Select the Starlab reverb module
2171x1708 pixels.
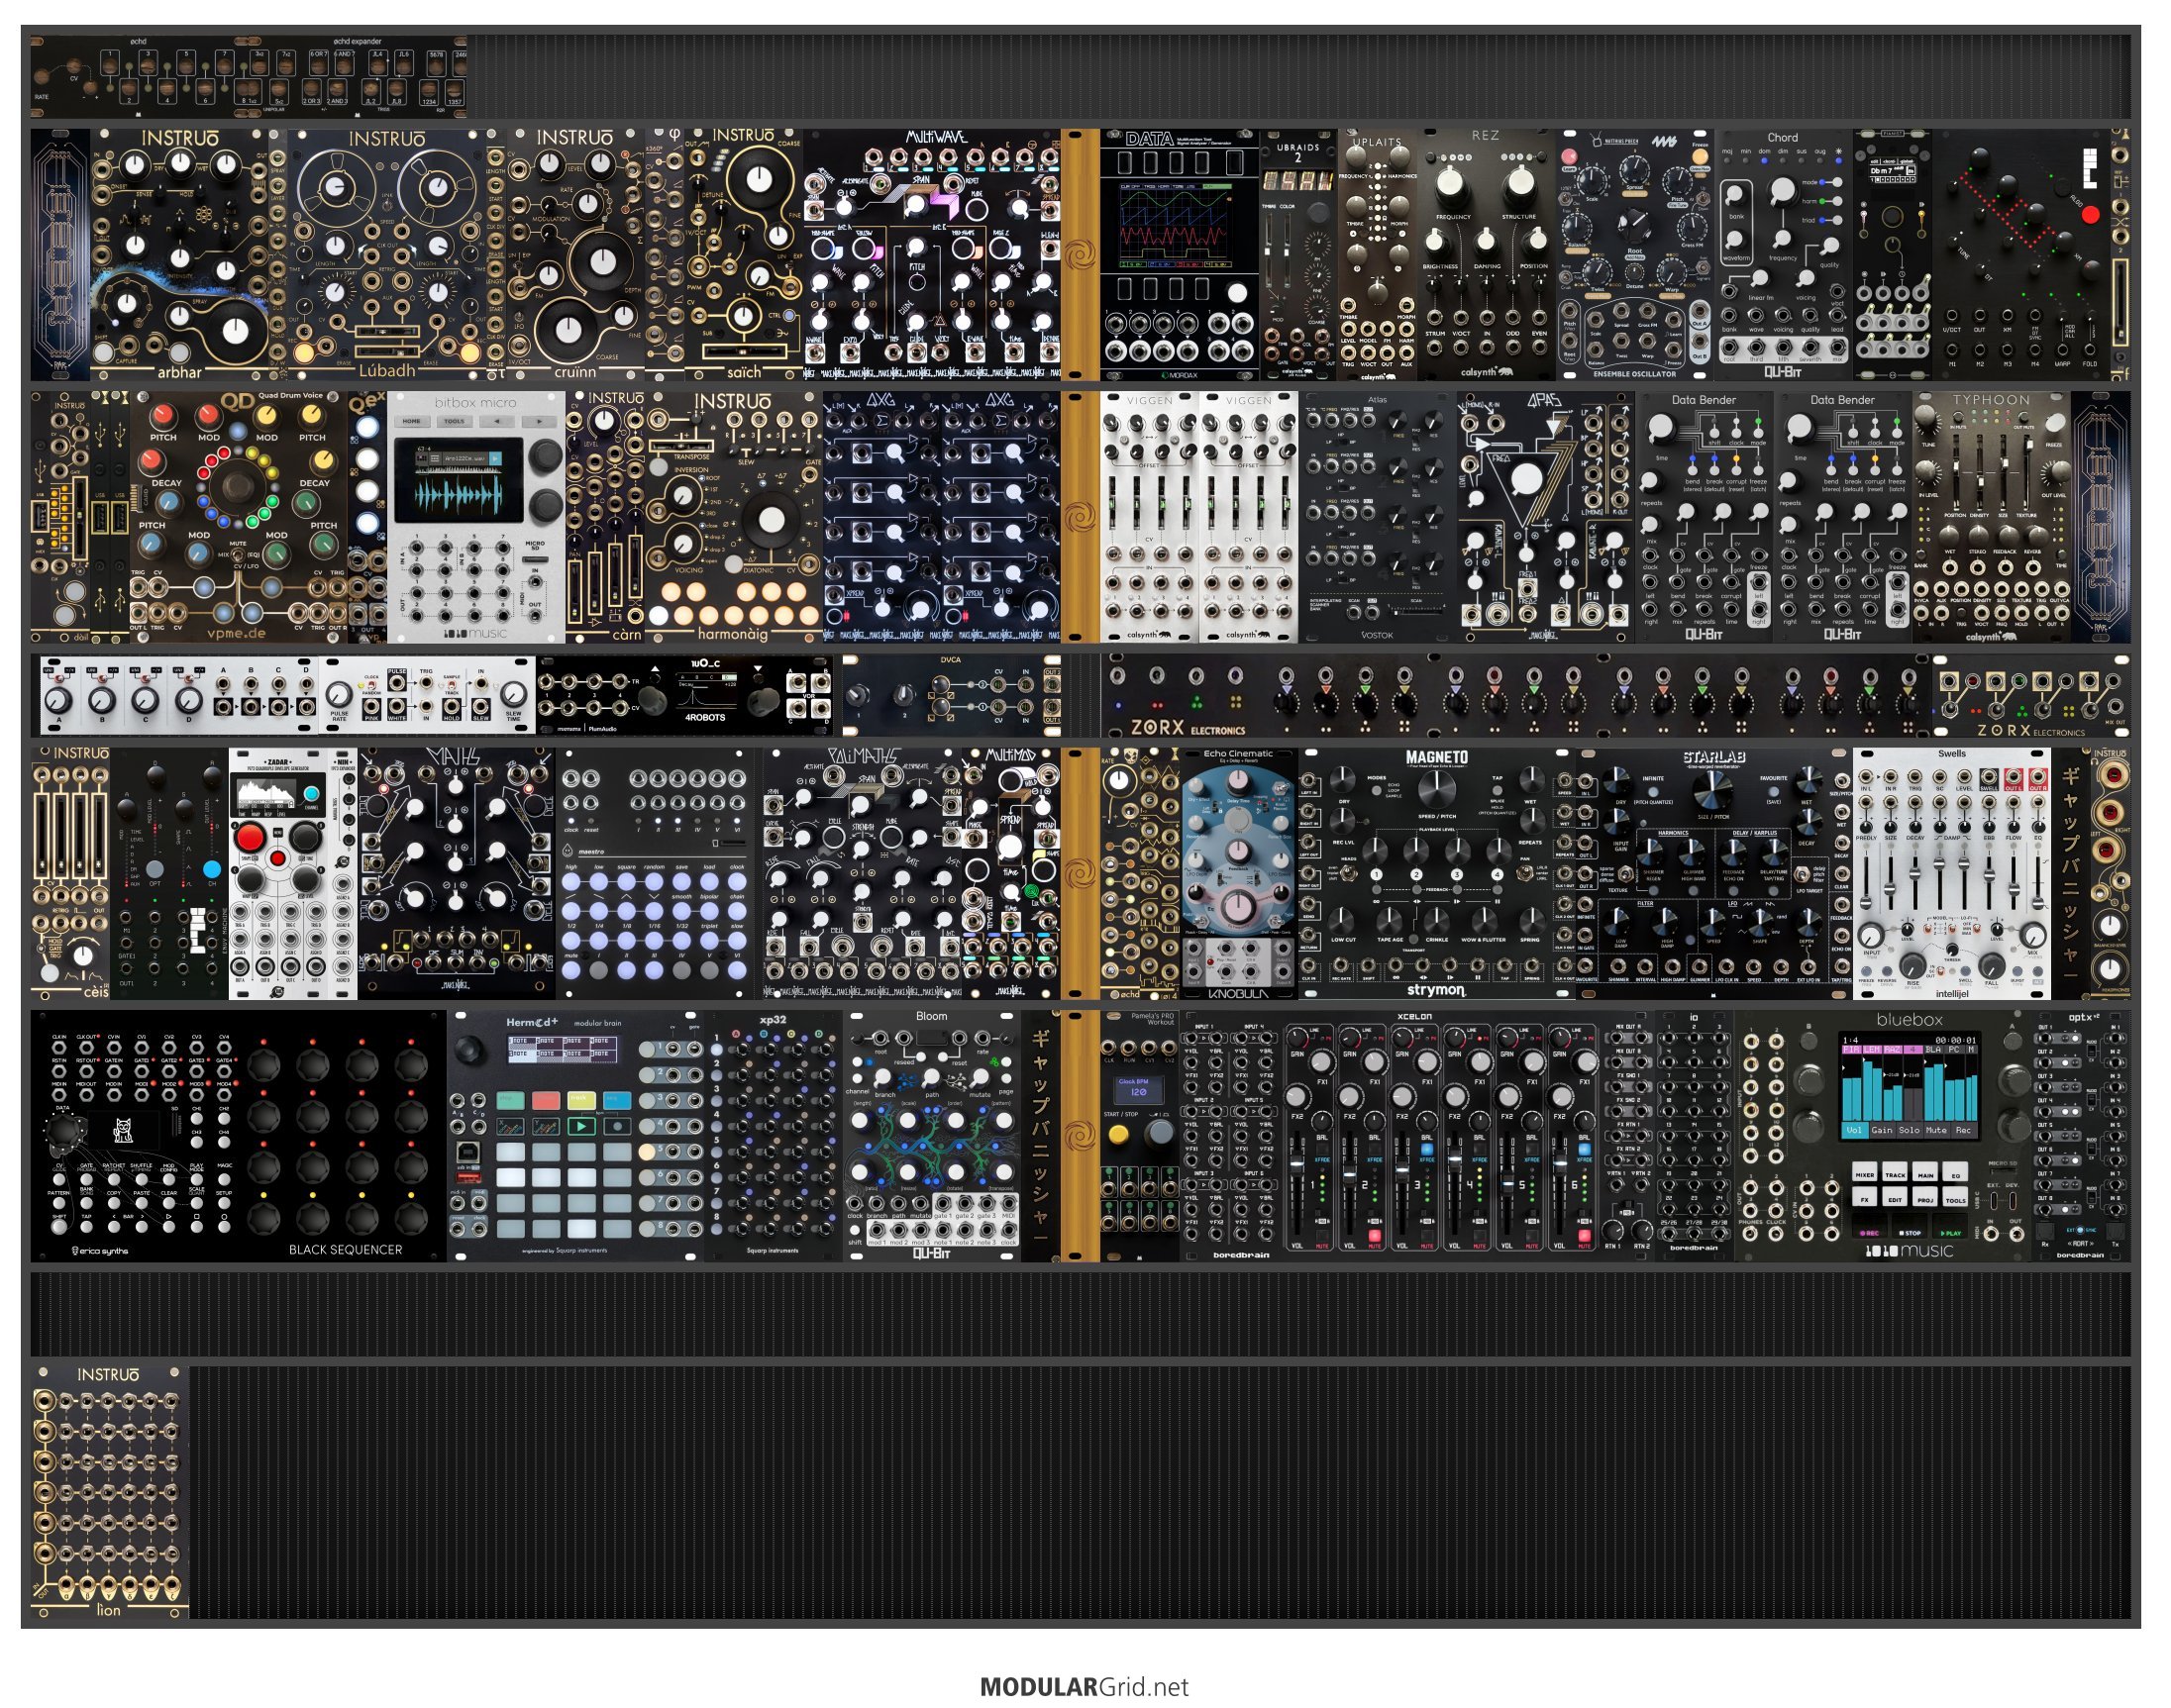tap(1714, 873)
